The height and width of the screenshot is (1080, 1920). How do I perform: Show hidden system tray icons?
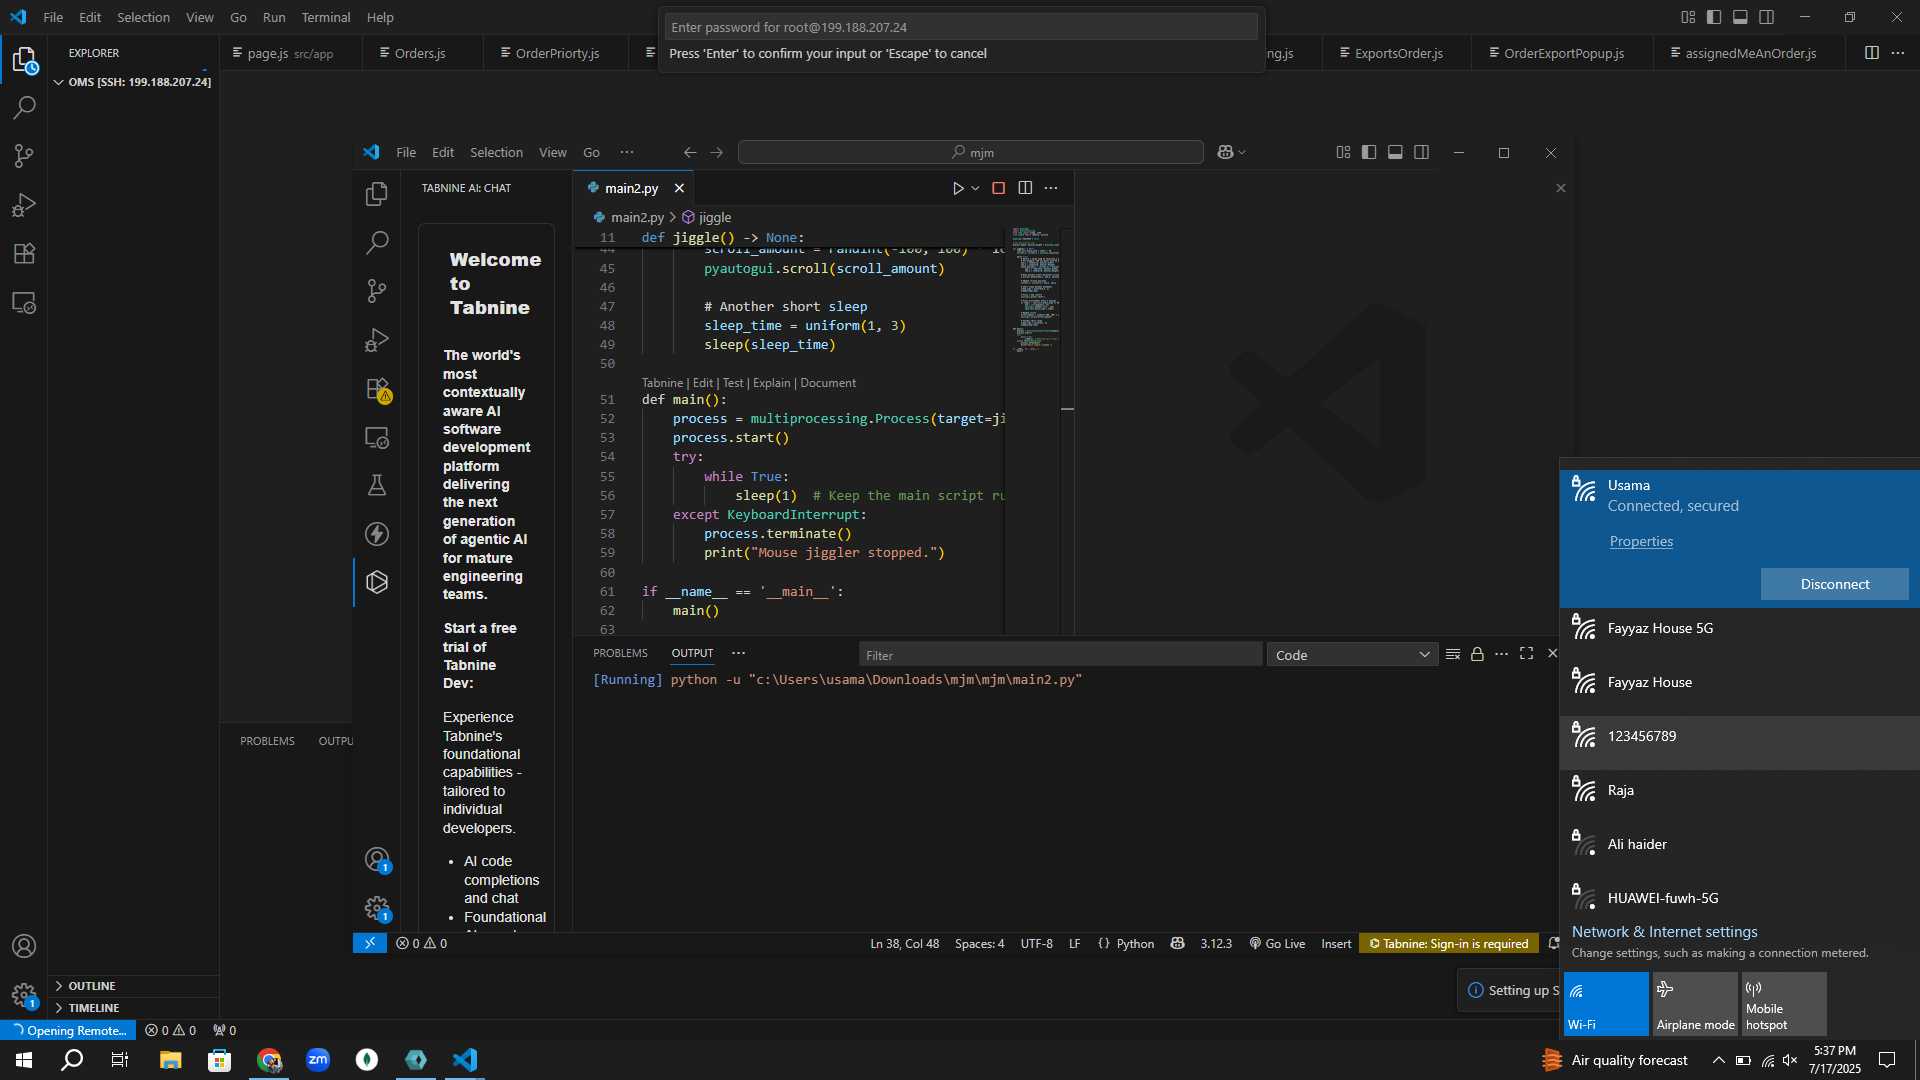tap(1718, 1060)
